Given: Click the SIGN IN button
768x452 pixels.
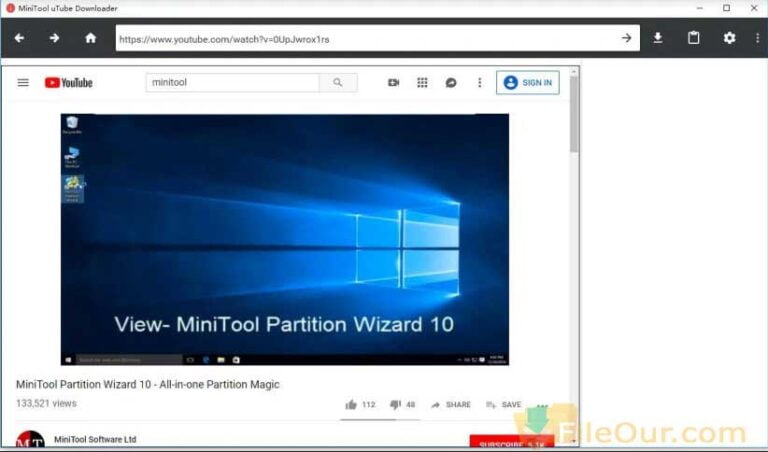Looking at the screenshot, I should (528, 83).
